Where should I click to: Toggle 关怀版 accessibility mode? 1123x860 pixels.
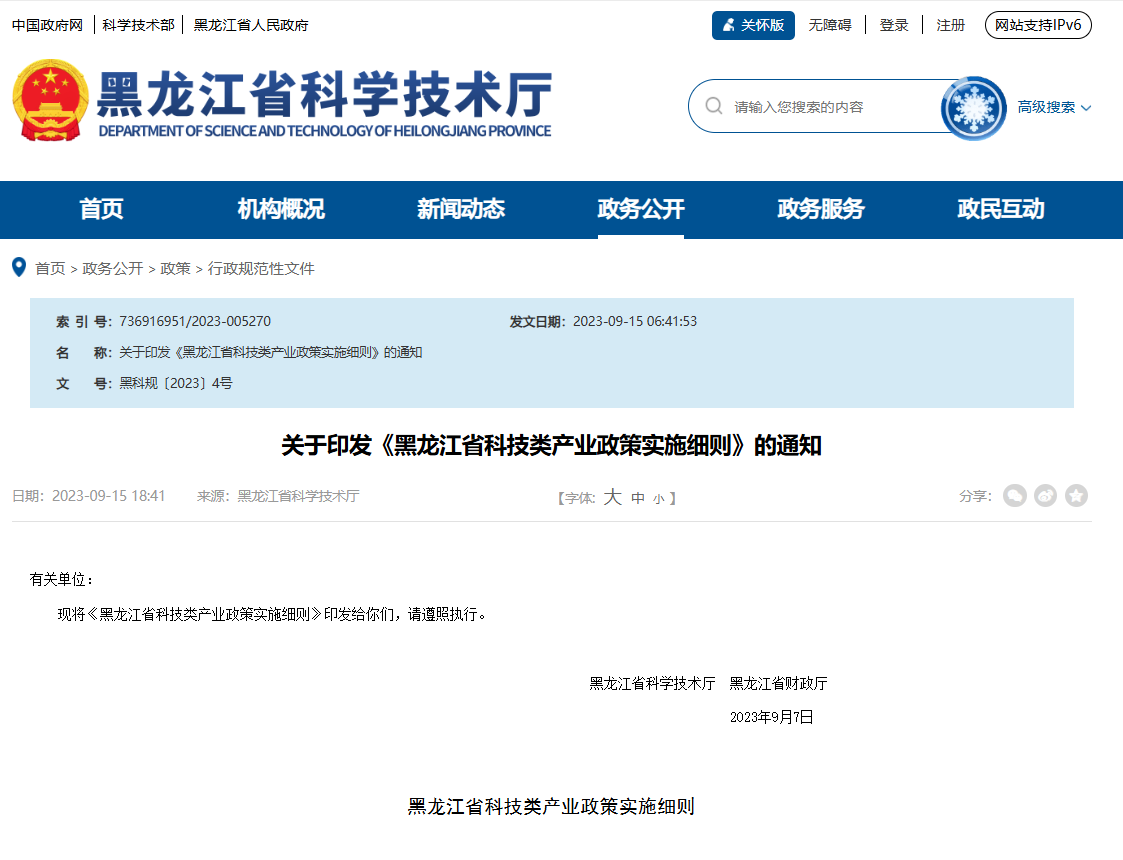tap(753, 24)
